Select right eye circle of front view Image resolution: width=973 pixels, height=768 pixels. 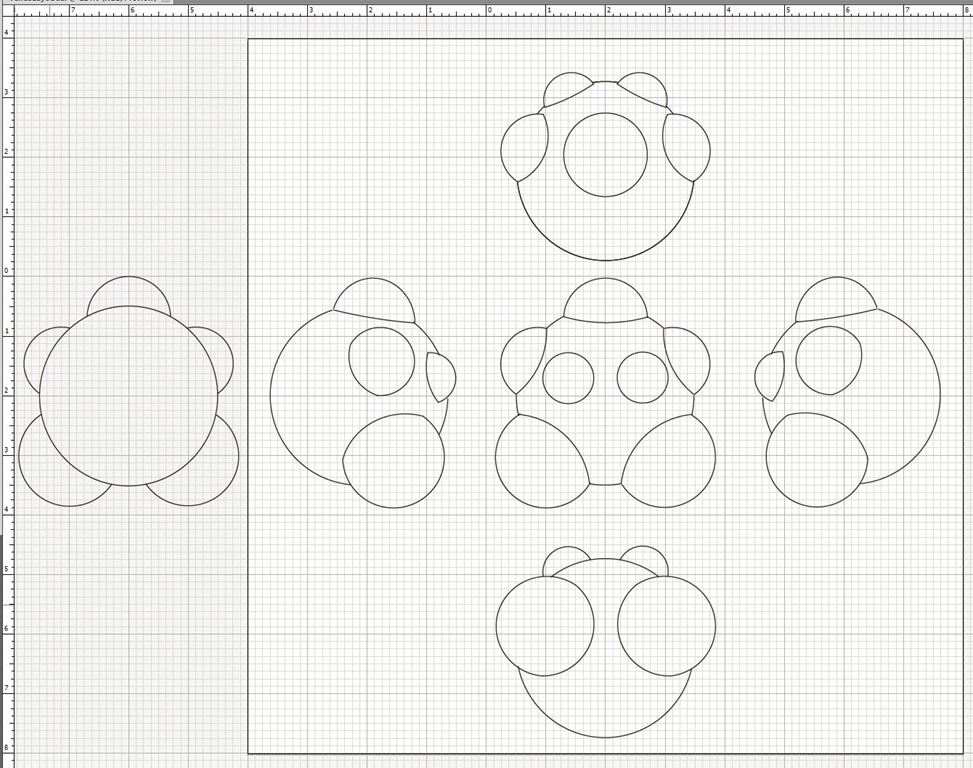(642, 378)
